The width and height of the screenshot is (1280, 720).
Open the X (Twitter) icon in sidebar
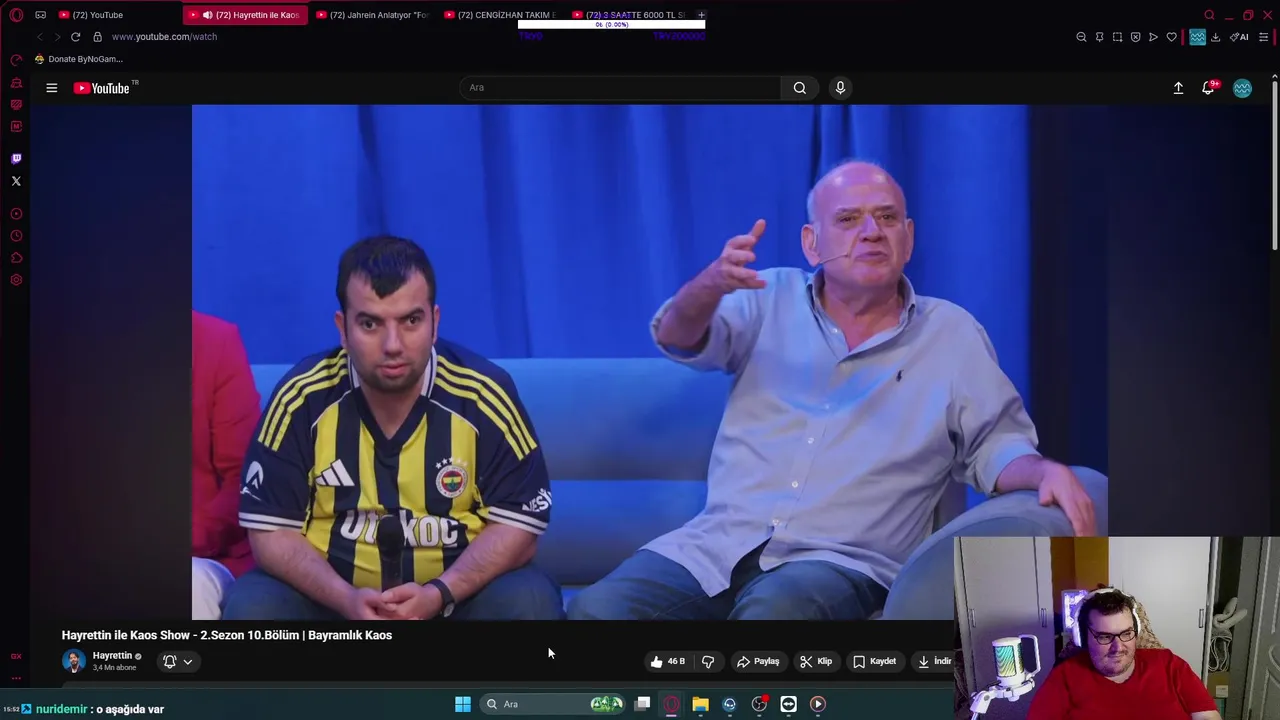click(16, 181)
